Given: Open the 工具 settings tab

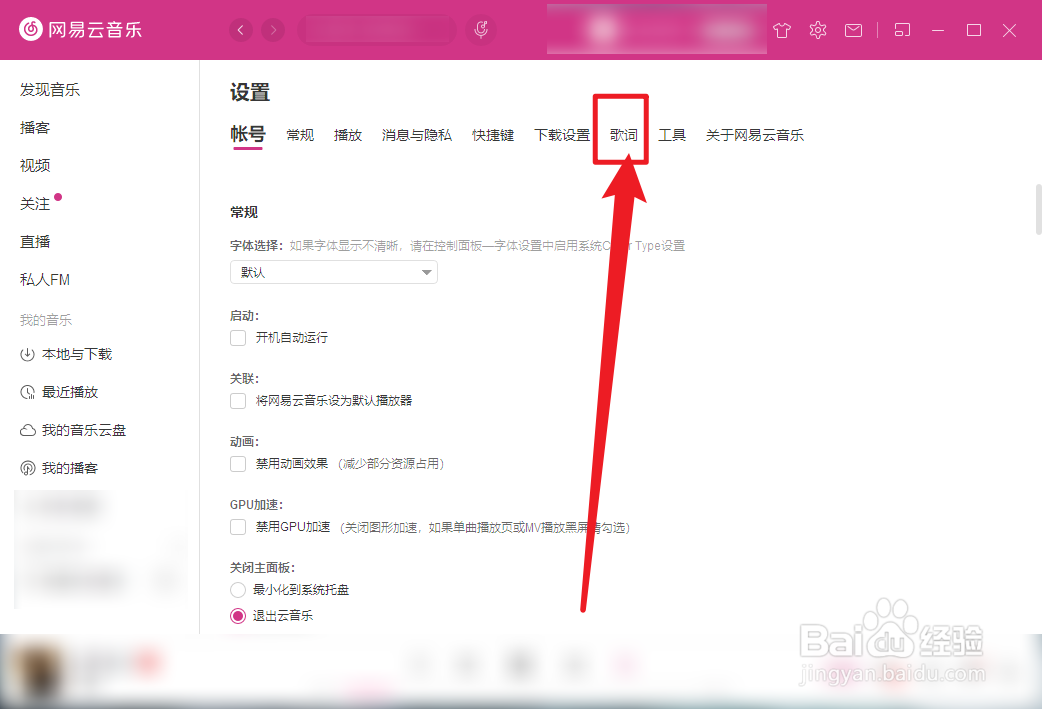Looking at the screenshot, I should [672, 135].
